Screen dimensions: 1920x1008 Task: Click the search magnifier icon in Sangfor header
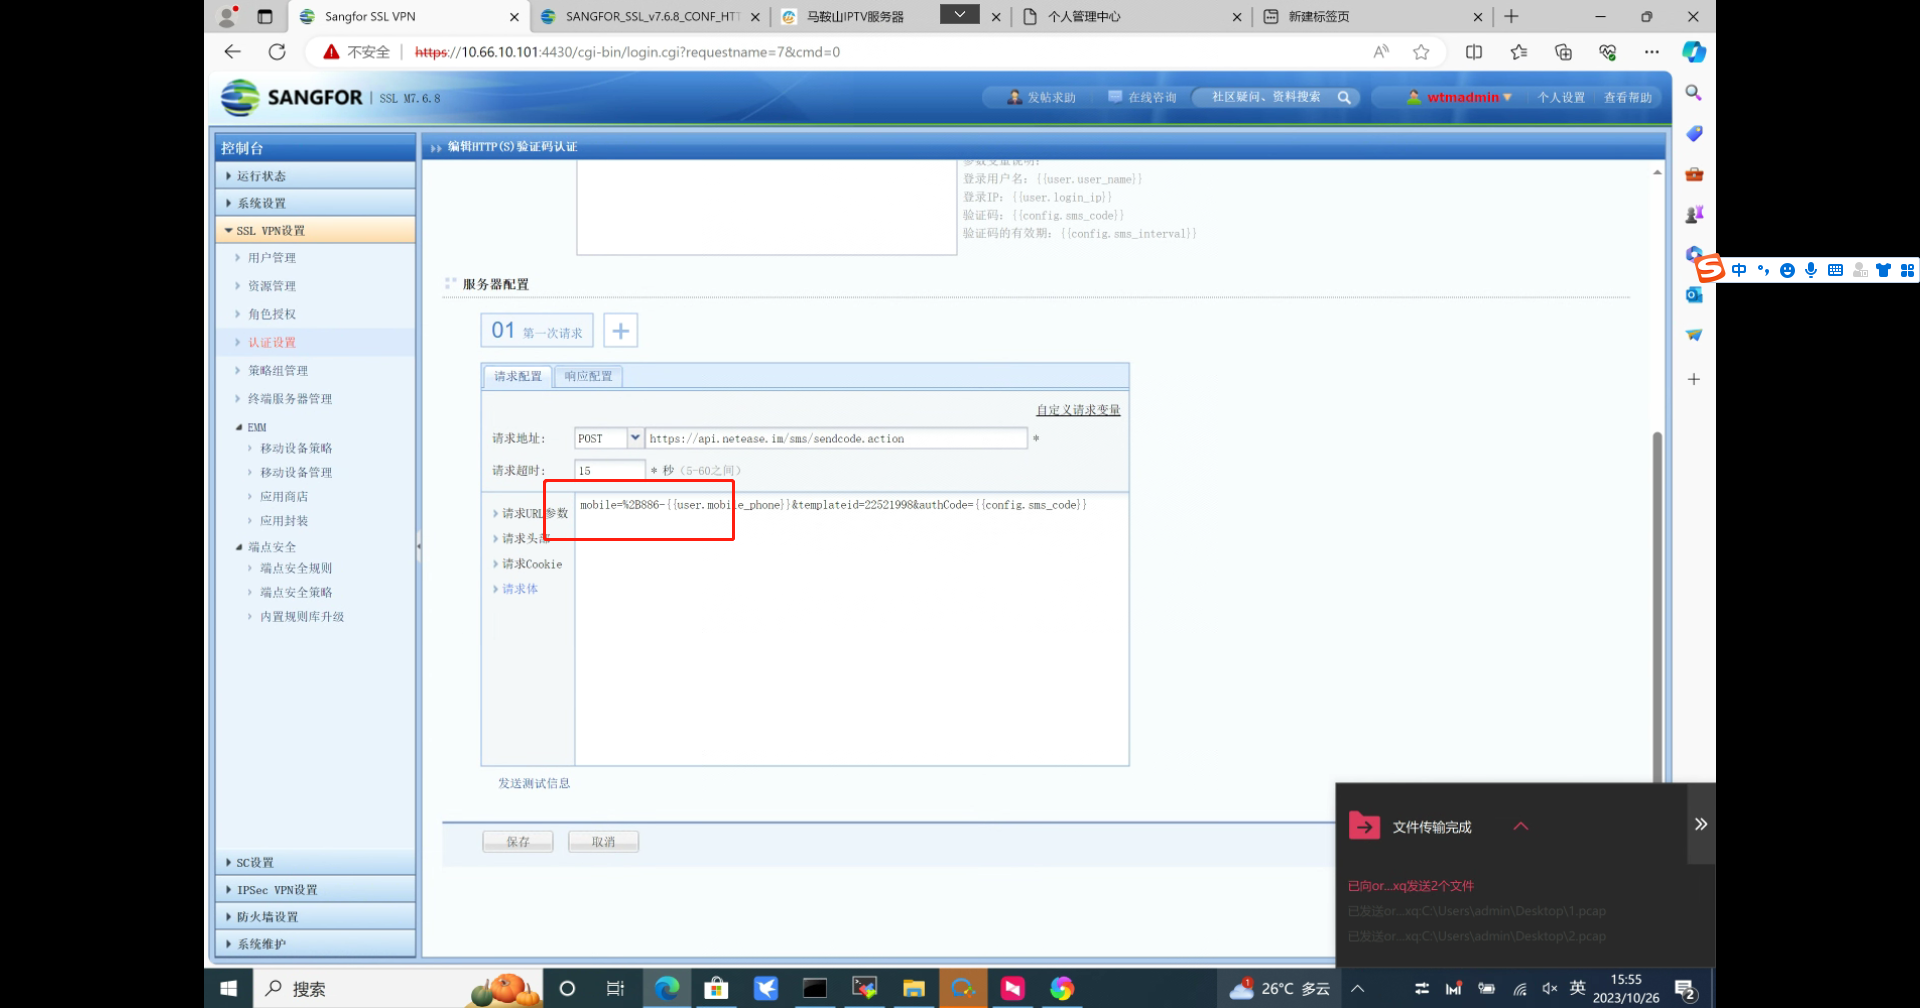coord(1344,98)
